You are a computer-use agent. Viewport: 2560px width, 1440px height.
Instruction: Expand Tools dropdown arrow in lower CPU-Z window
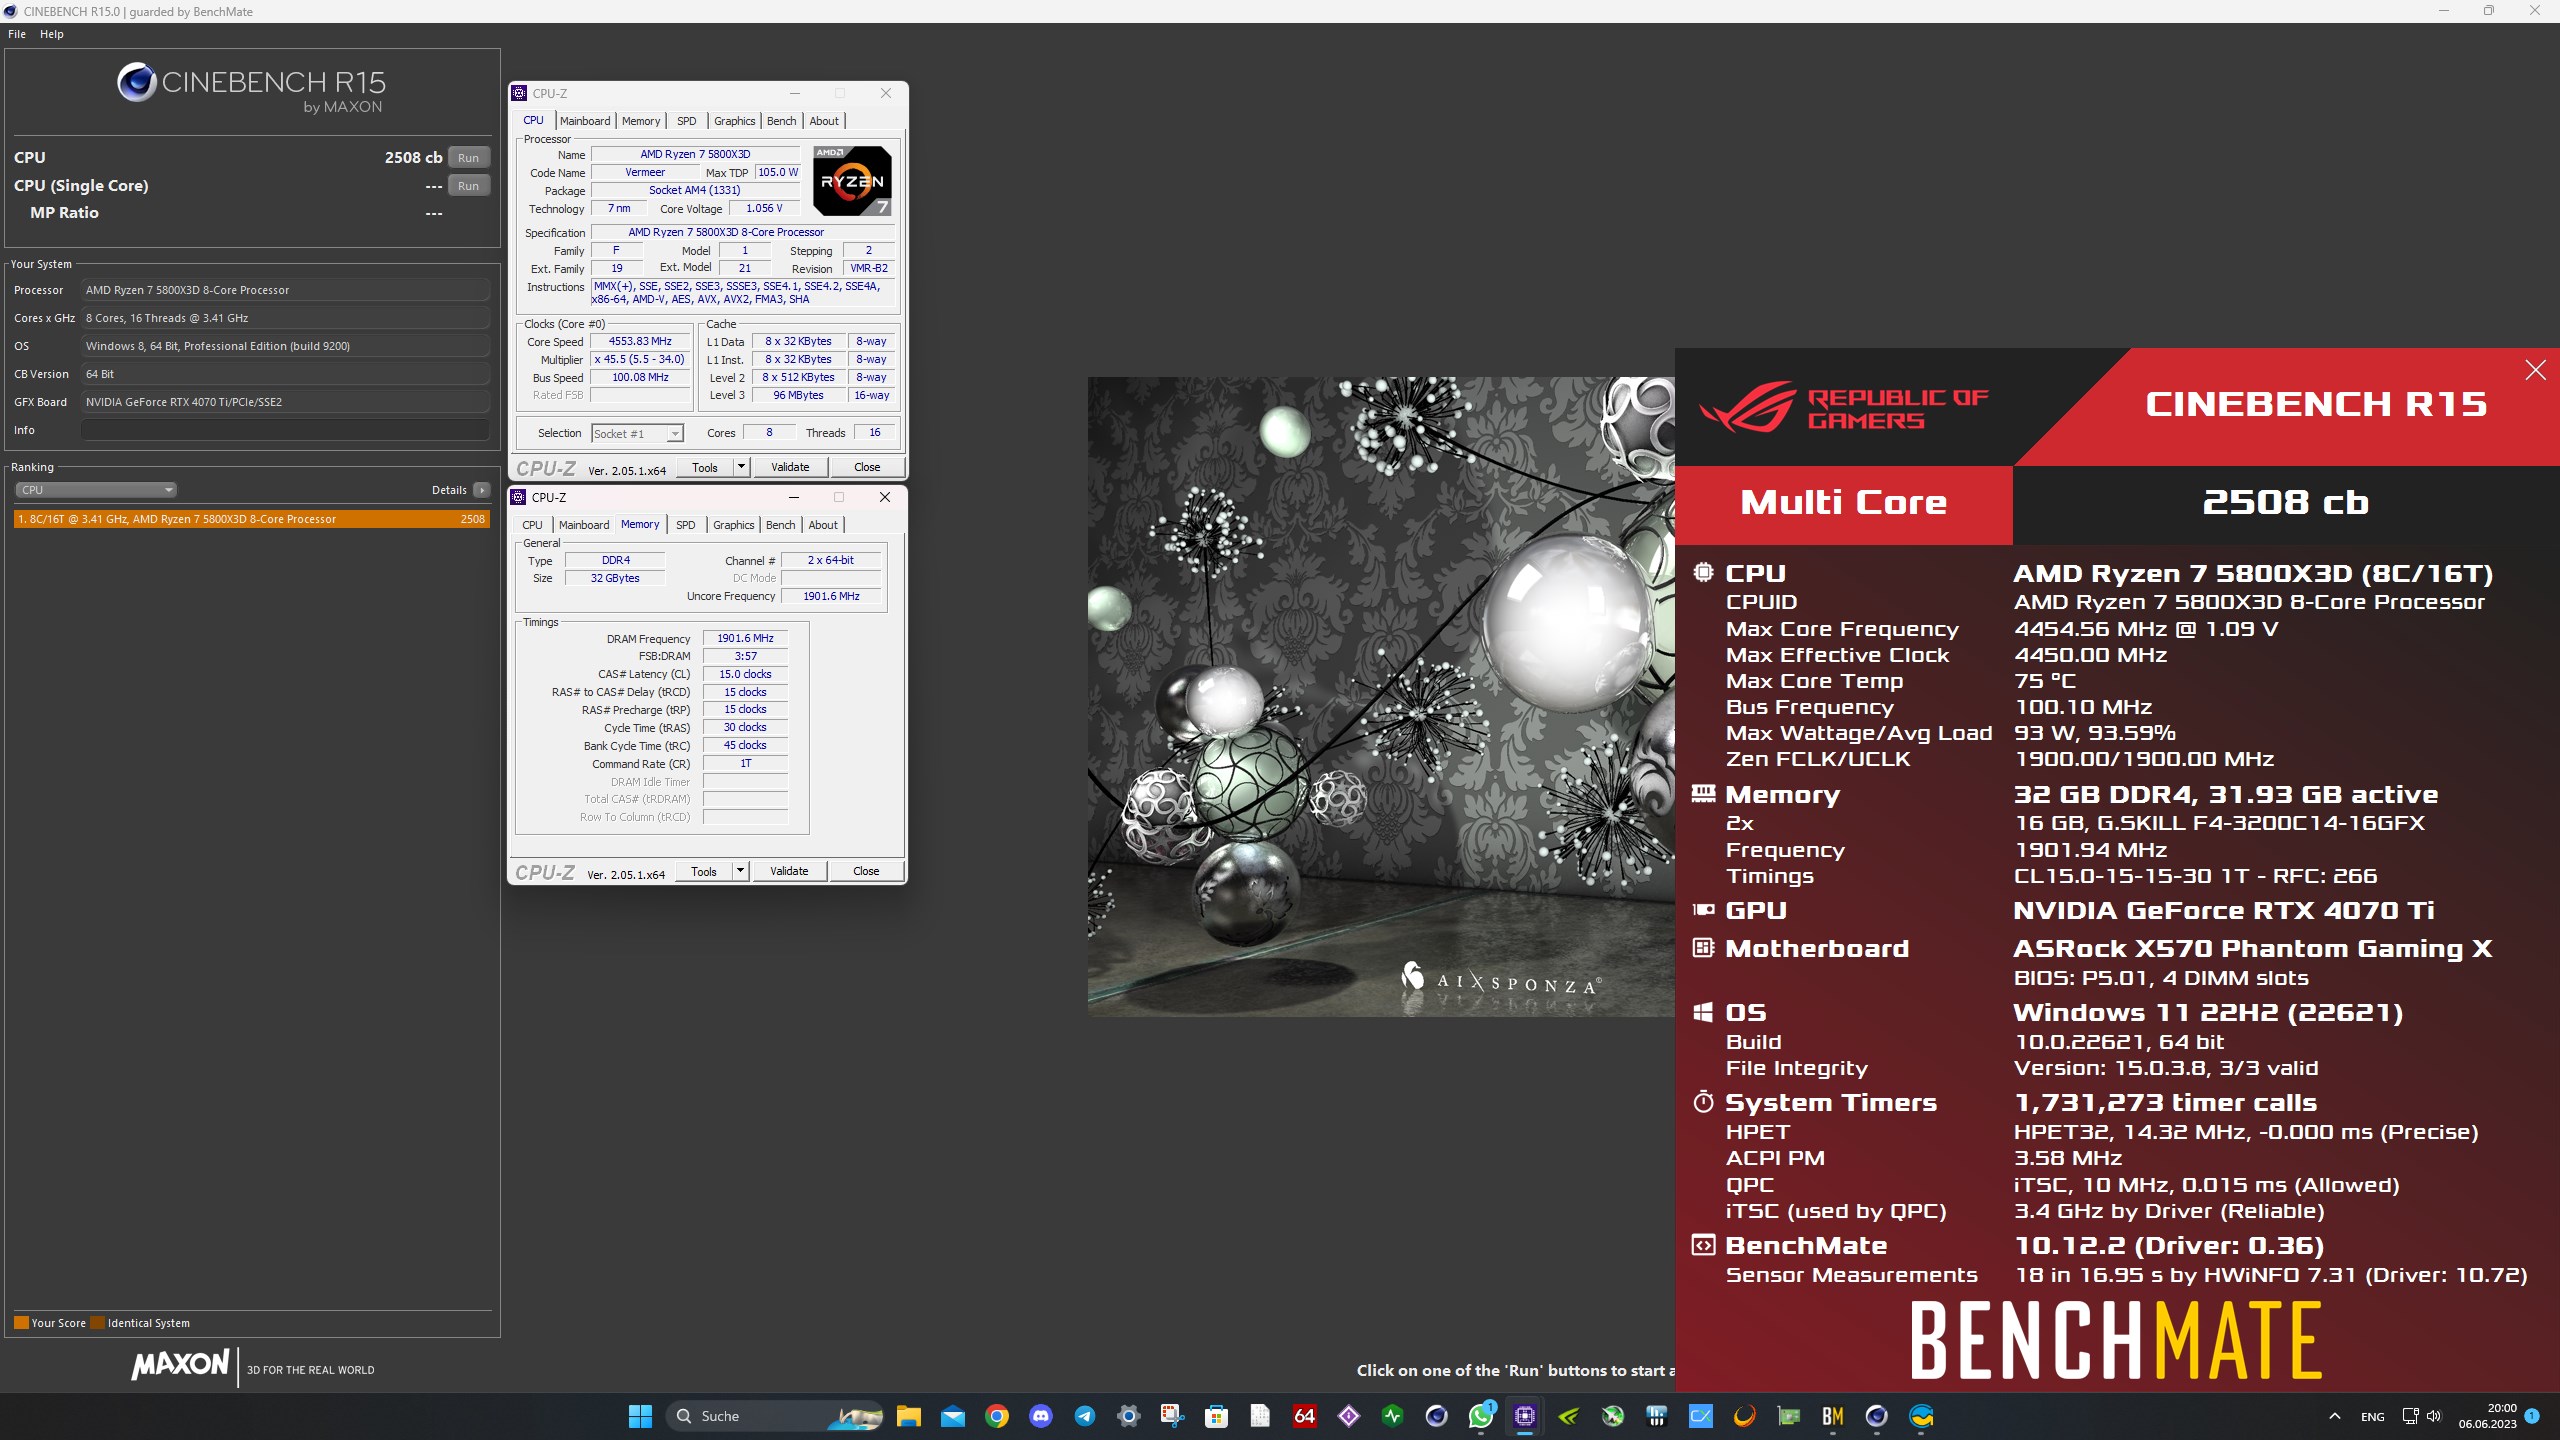click(x=740, y=871)
